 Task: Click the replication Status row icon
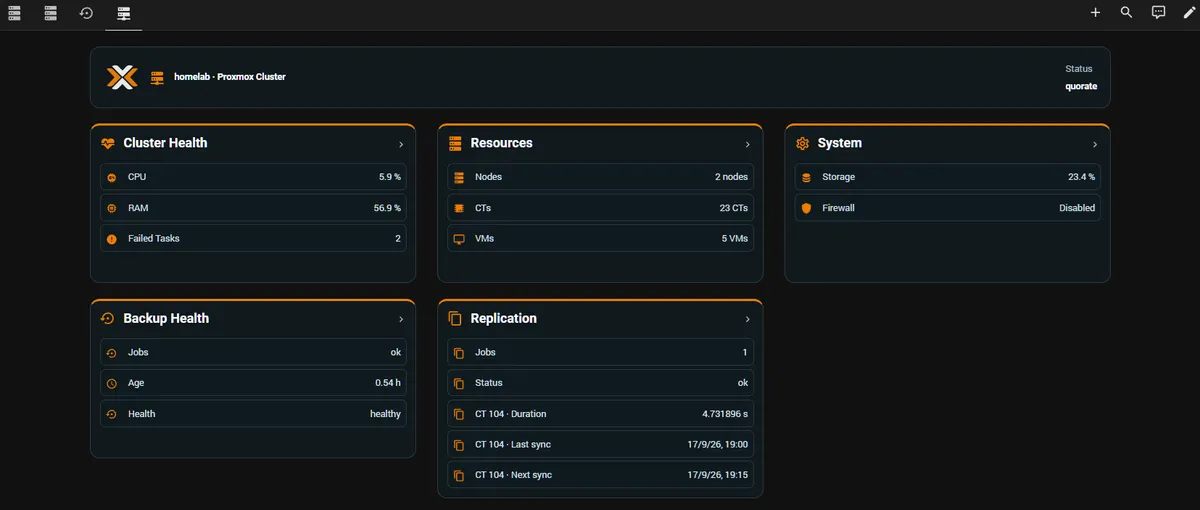pos(459,383)
